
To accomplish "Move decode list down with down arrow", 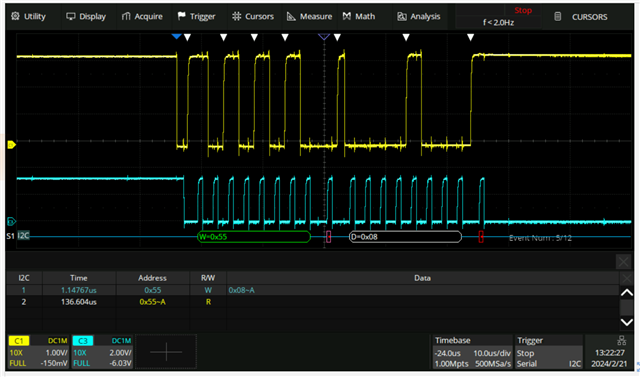I will 627,322.
